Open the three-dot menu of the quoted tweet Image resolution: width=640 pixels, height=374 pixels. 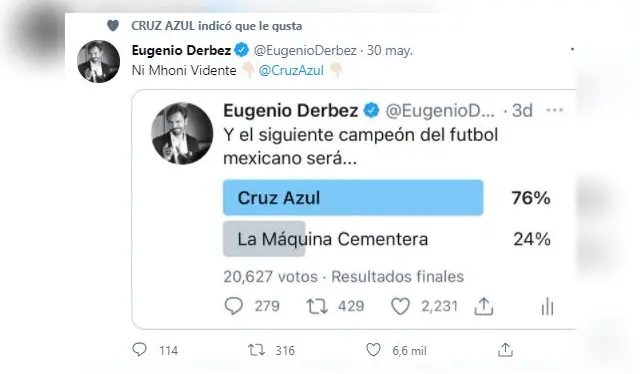pos(555,110)
